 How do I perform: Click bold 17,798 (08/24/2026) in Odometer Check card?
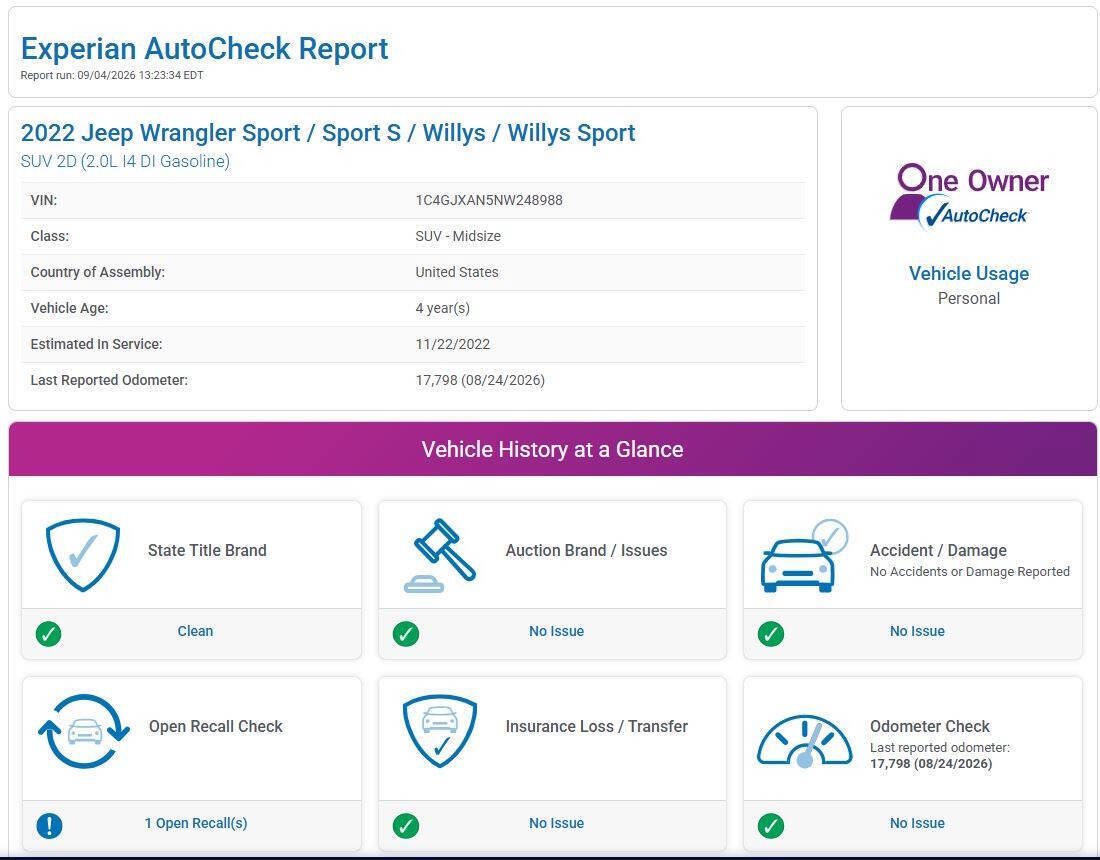pos(931,763)
